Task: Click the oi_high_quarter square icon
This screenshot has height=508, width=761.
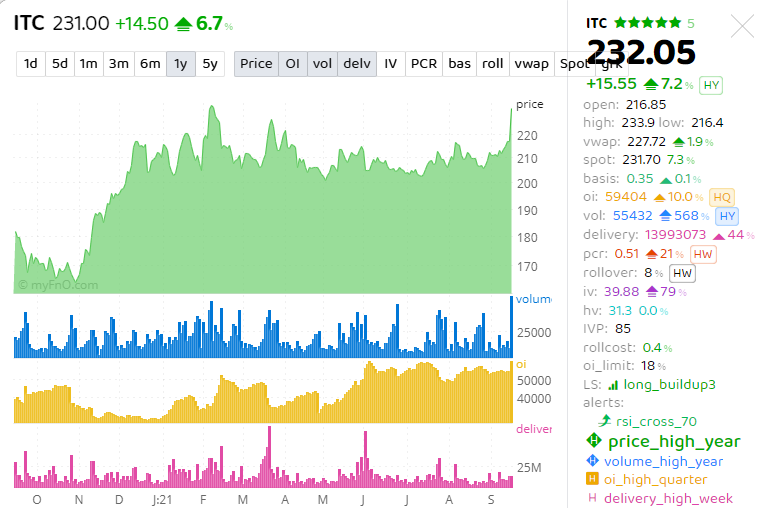Action: point(592,479)
